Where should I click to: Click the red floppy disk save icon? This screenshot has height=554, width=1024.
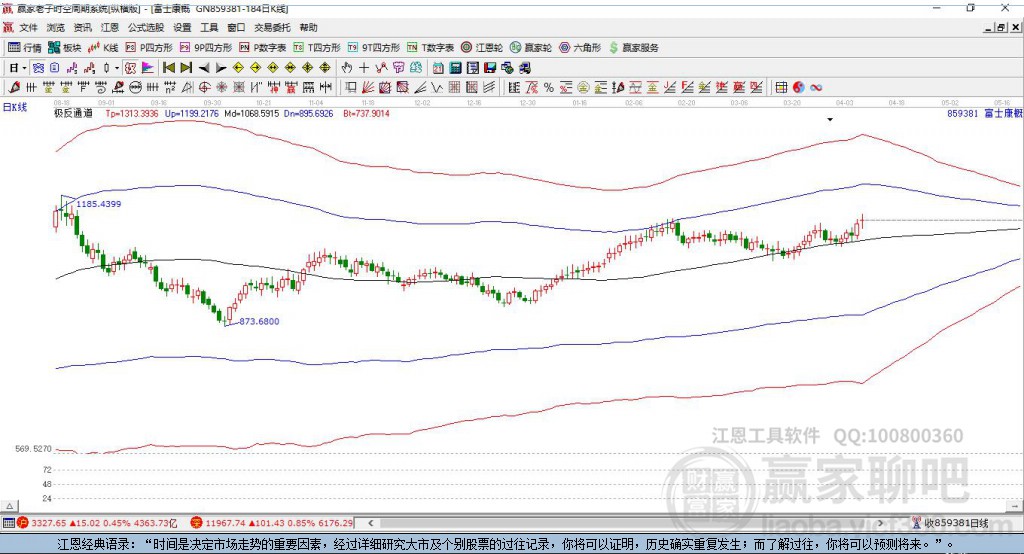click(x=490, y=68)
